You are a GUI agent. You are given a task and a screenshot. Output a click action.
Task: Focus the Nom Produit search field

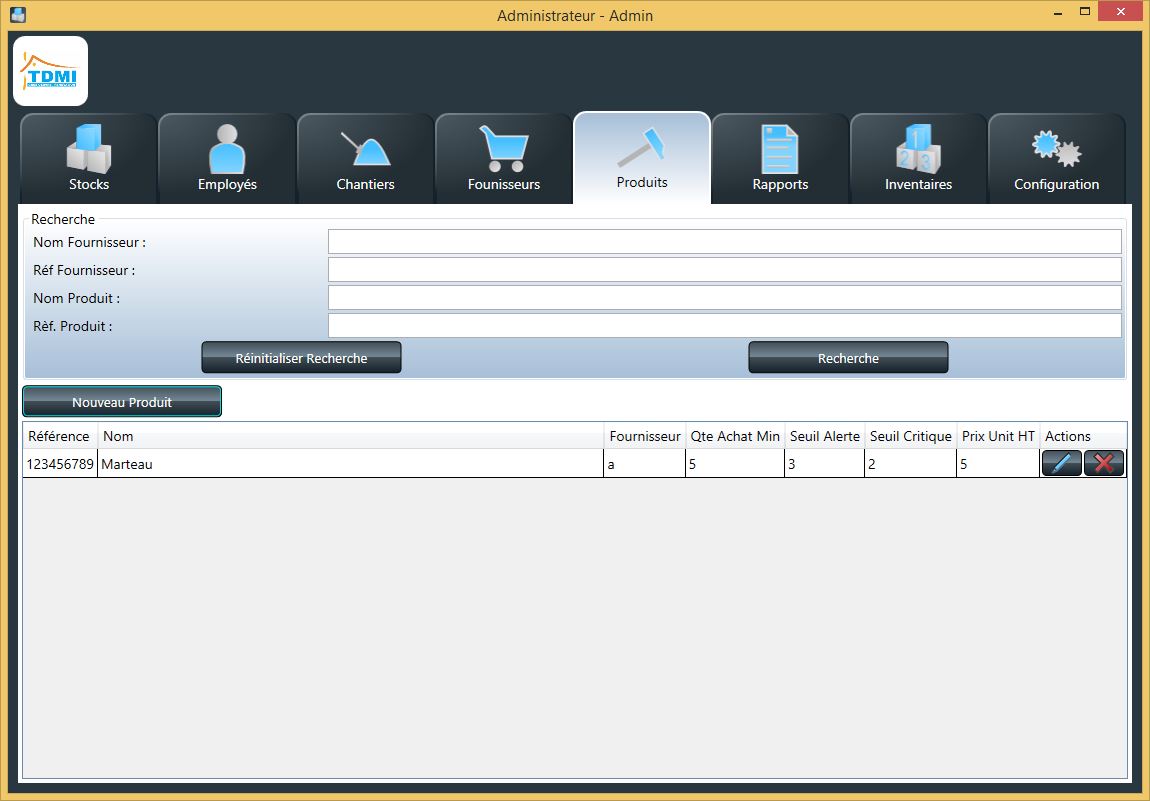(x=725, y=297)
